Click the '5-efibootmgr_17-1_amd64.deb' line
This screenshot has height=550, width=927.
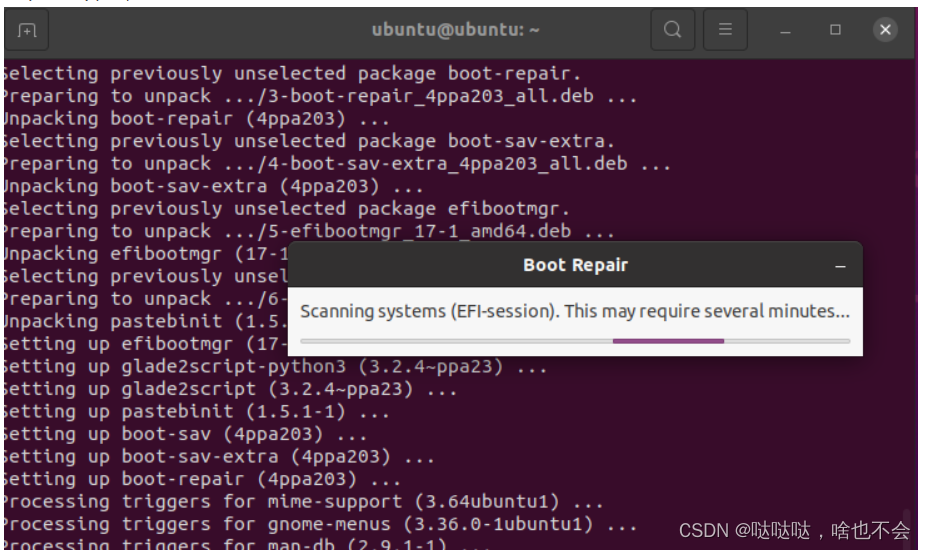click(x=308, y=231)
